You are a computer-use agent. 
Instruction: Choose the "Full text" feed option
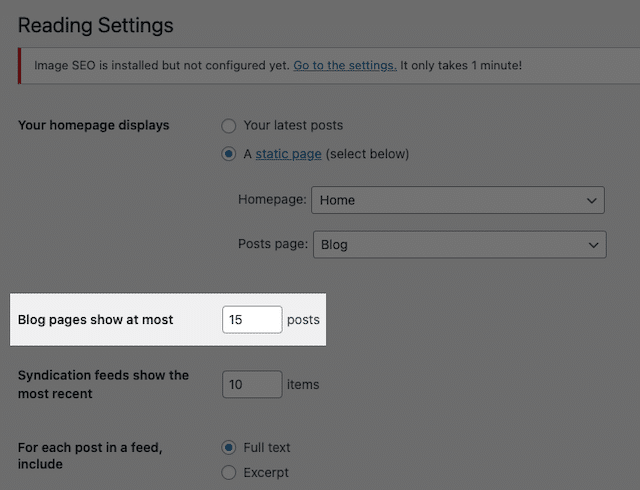(229, 447)
